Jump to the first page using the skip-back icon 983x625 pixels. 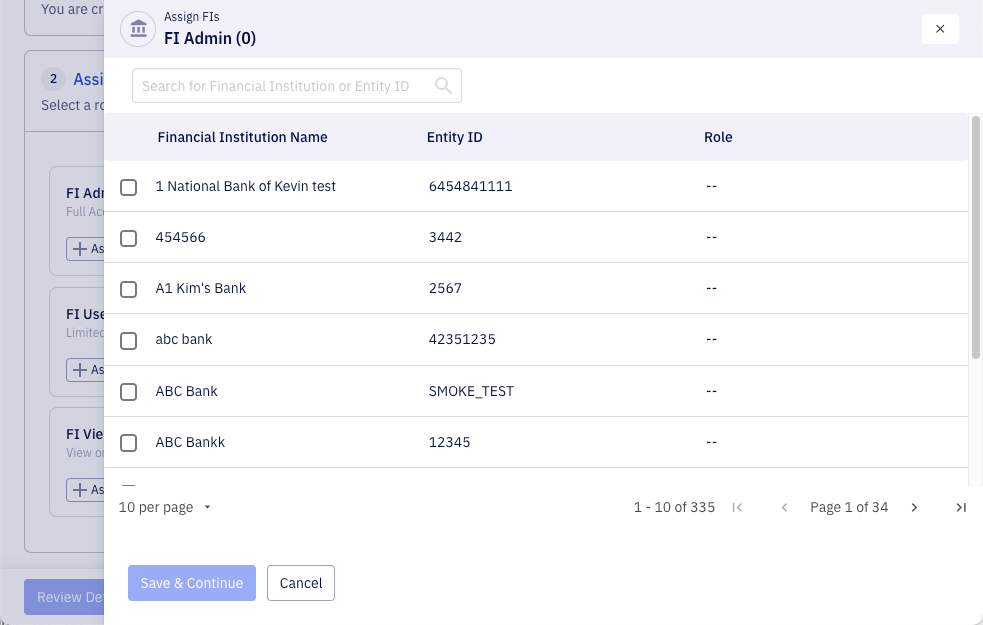coord(738,507)
